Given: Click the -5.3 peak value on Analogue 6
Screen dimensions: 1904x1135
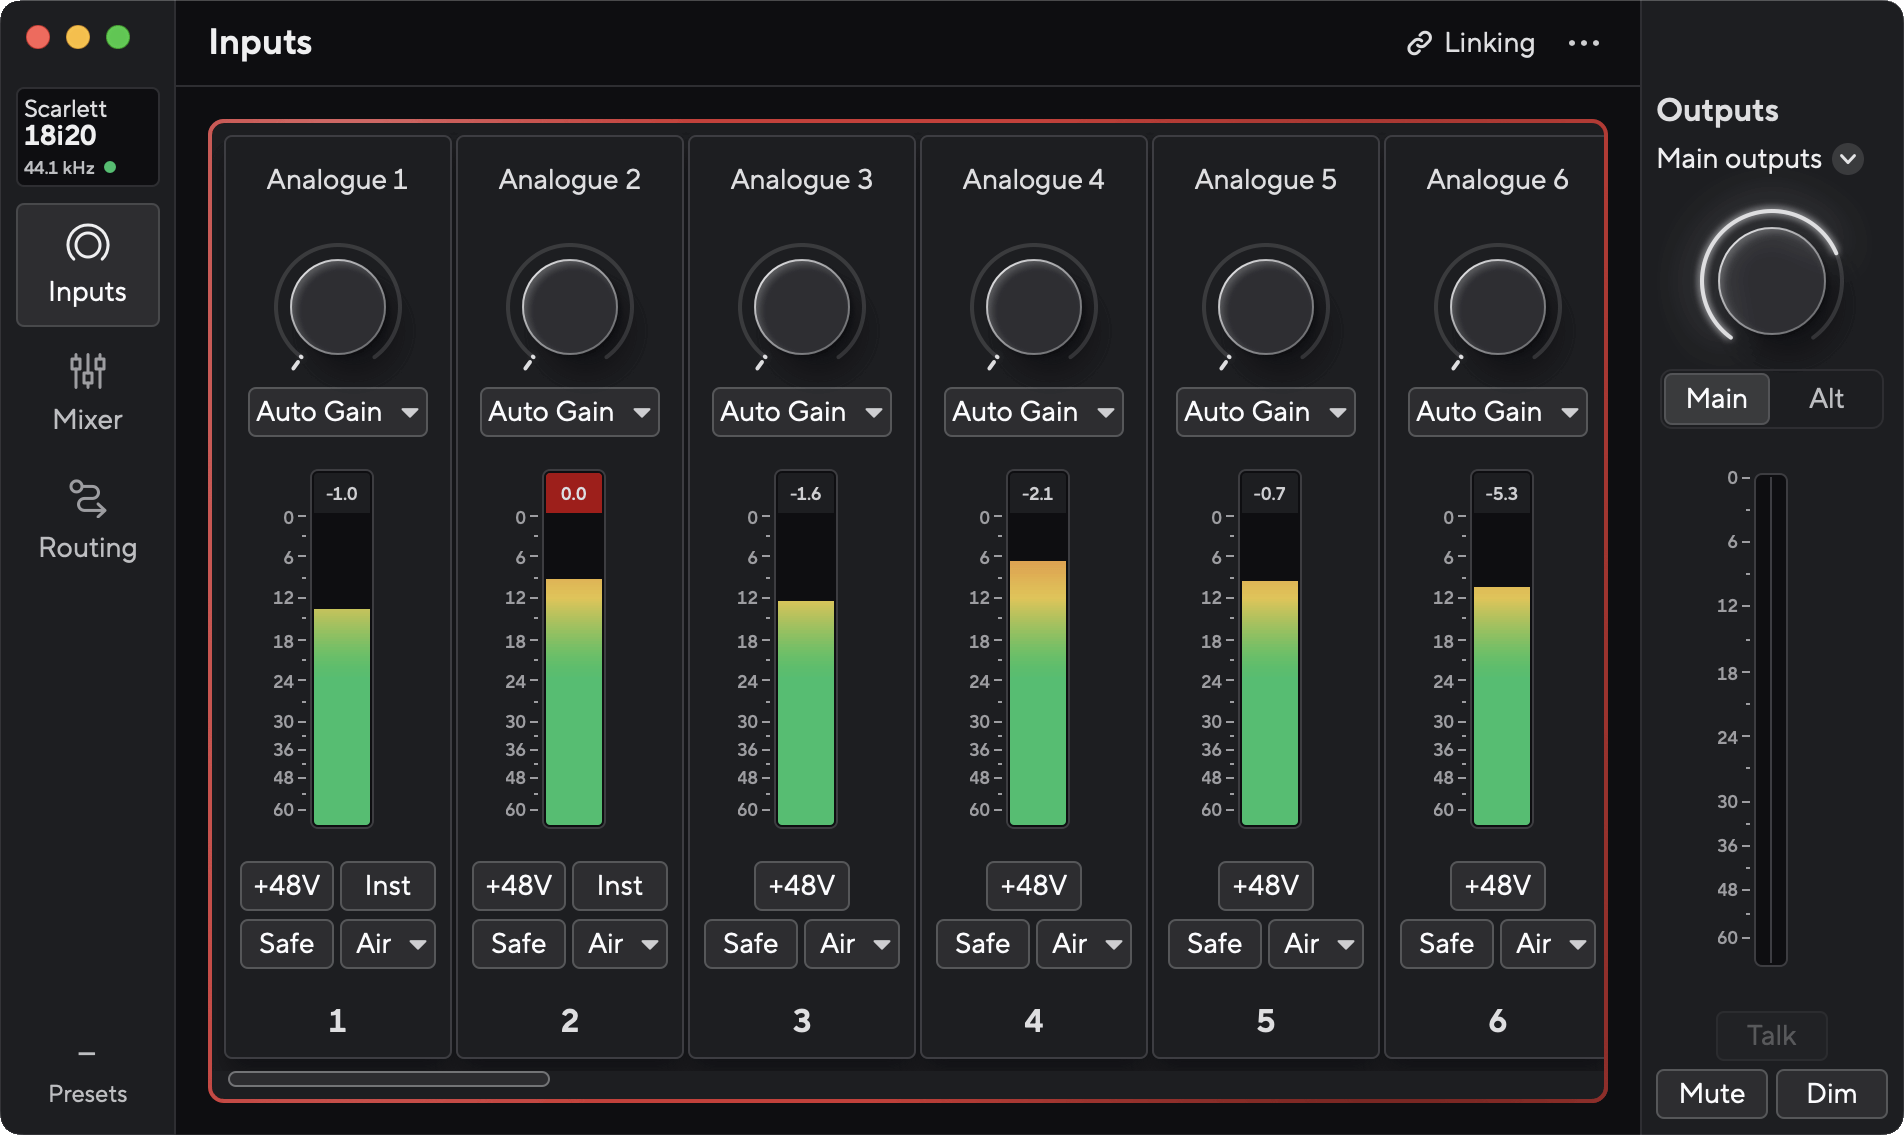Looking at the screenshot, I should click(1502, 494).
